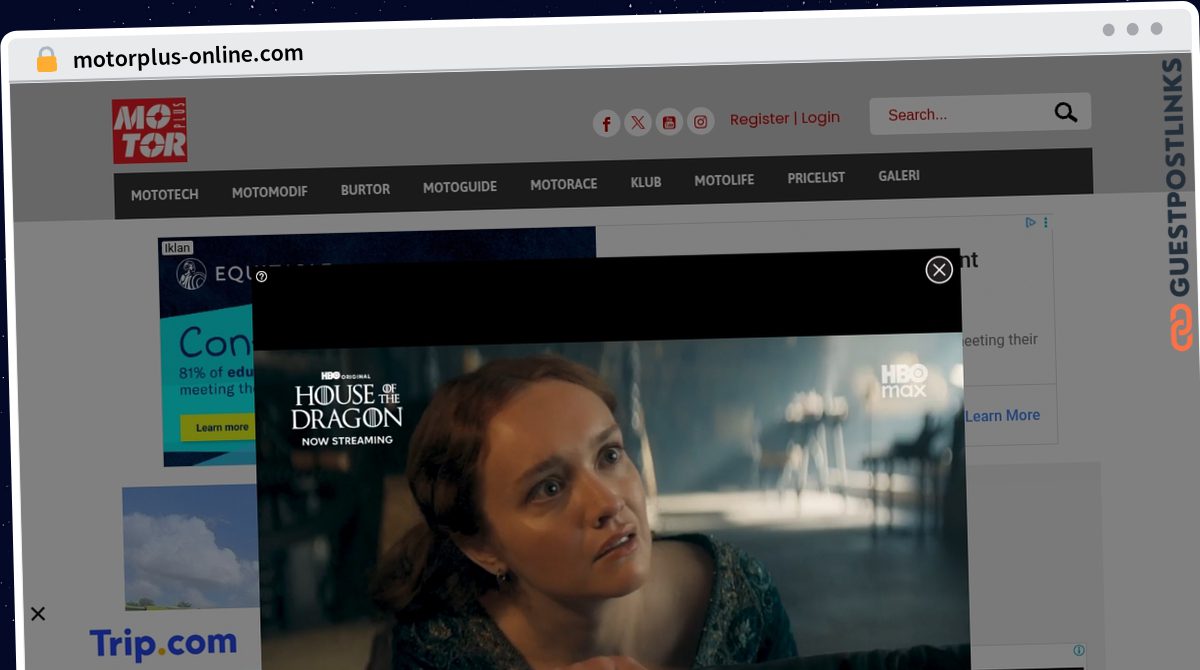
Task: Open the X (Twitter) social icon
Action: 638,123
